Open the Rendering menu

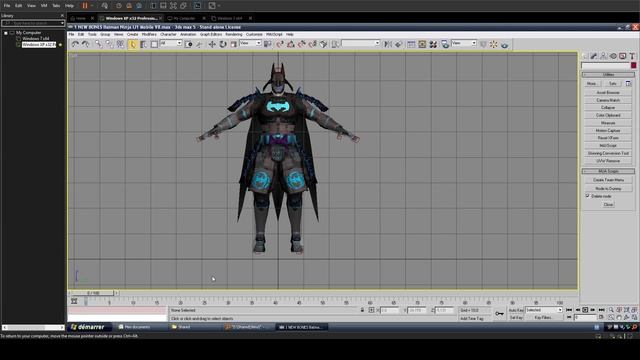point(234,35)
